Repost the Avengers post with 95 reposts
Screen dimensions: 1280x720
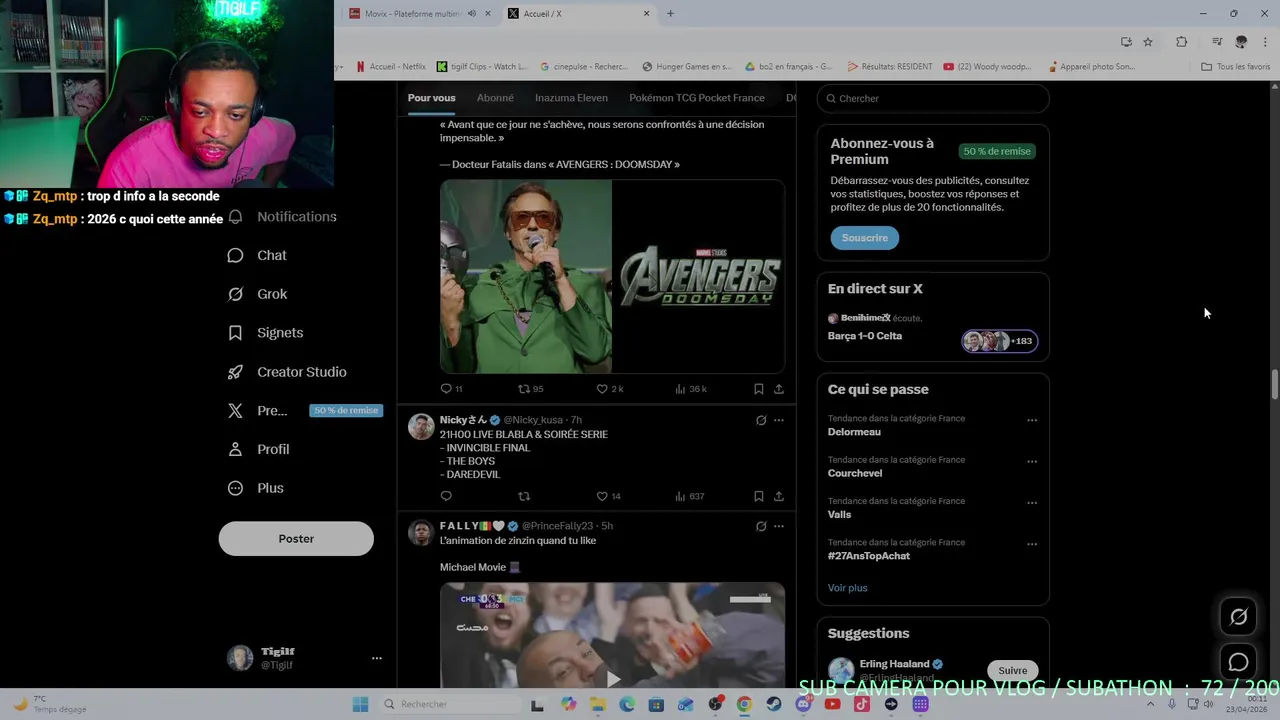coord(523,389)
